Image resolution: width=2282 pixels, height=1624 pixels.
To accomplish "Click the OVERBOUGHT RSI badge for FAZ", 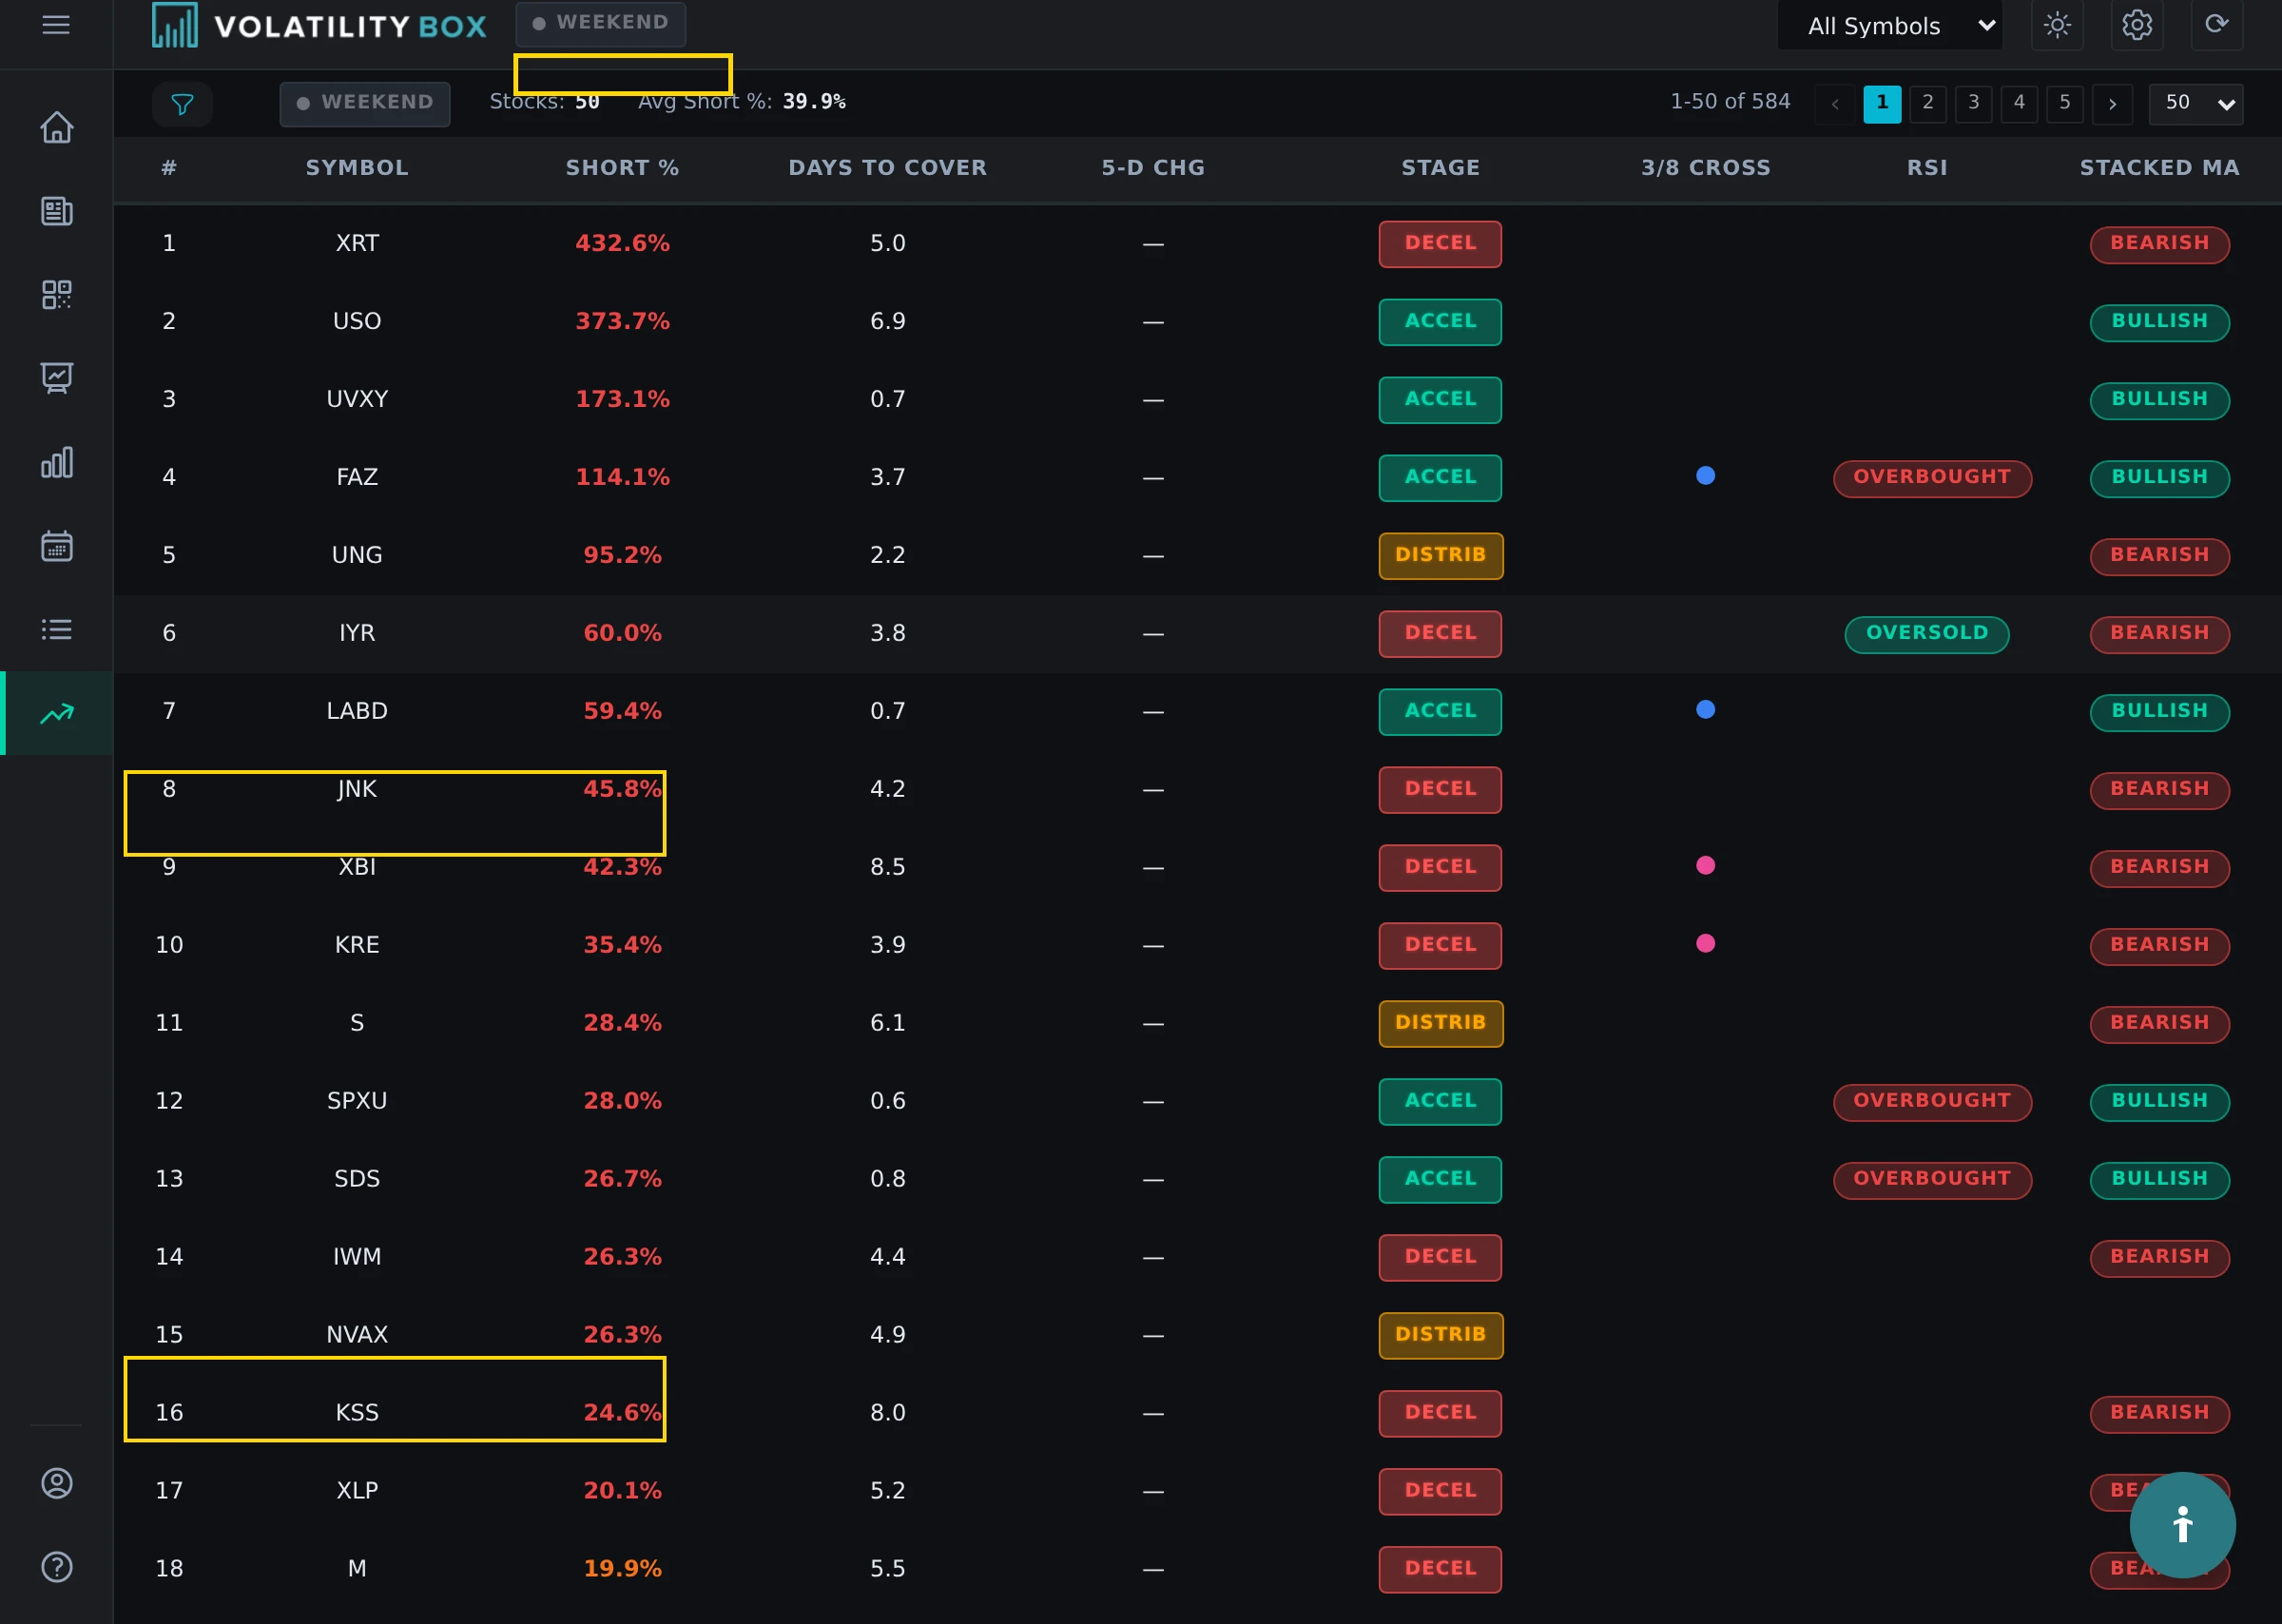I will [1932, 477].
